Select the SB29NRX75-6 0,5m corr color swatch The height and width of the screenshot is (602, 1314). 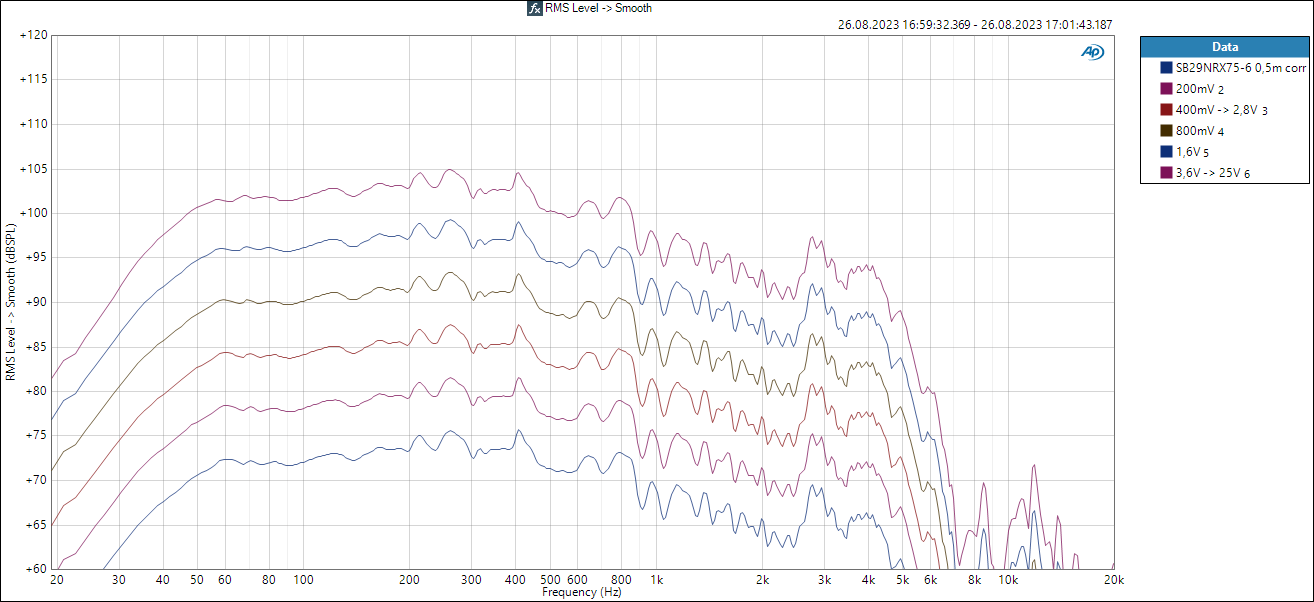click(1166, 68)
